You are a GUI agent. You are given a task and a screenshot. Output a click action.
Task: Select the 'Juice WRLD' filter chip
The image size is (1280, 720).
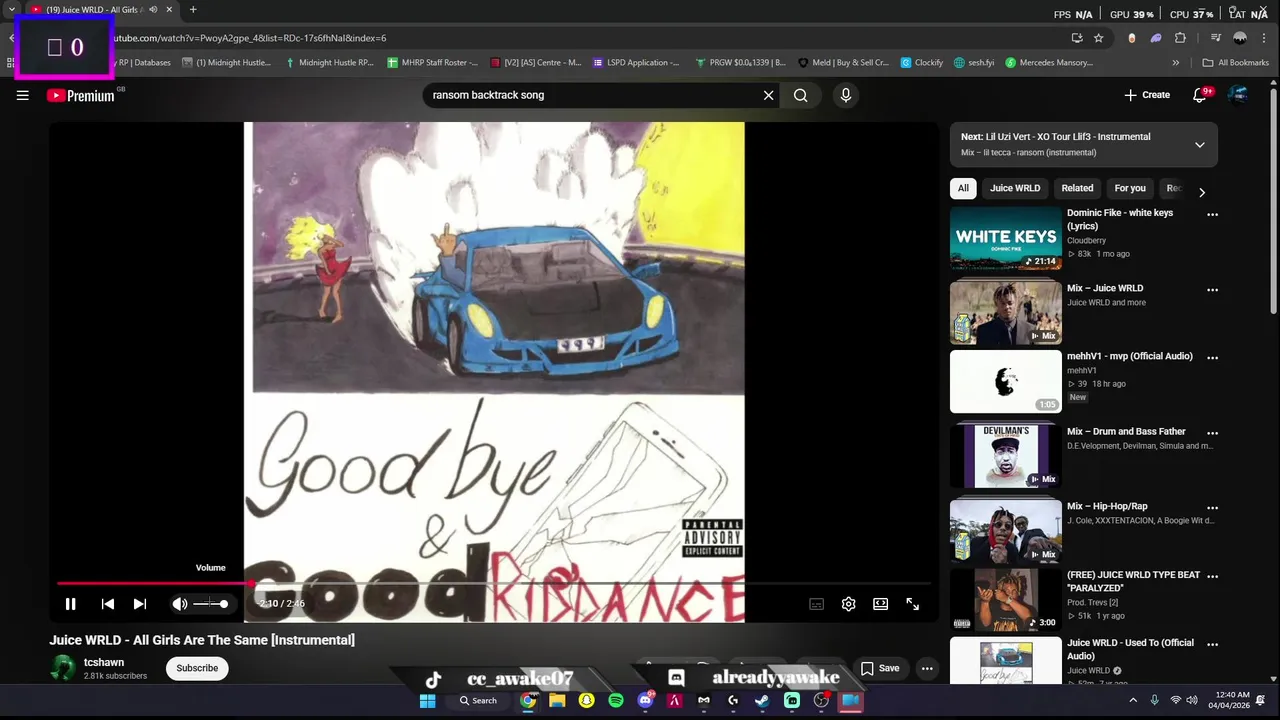coord(1015,188)
